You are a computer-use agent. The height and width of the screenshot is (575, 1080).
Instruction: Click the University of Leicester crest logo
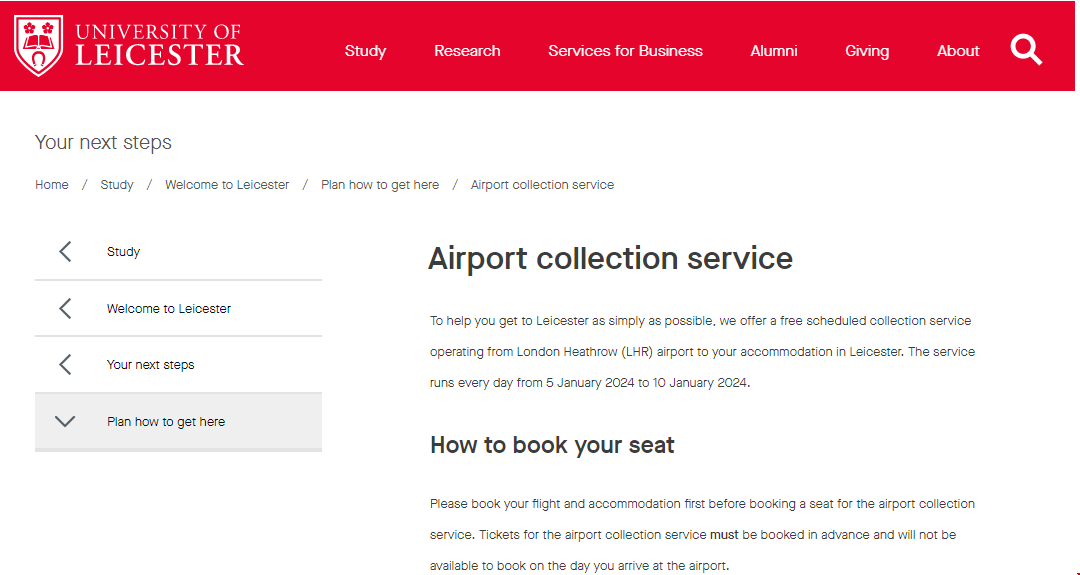point(39,46)
